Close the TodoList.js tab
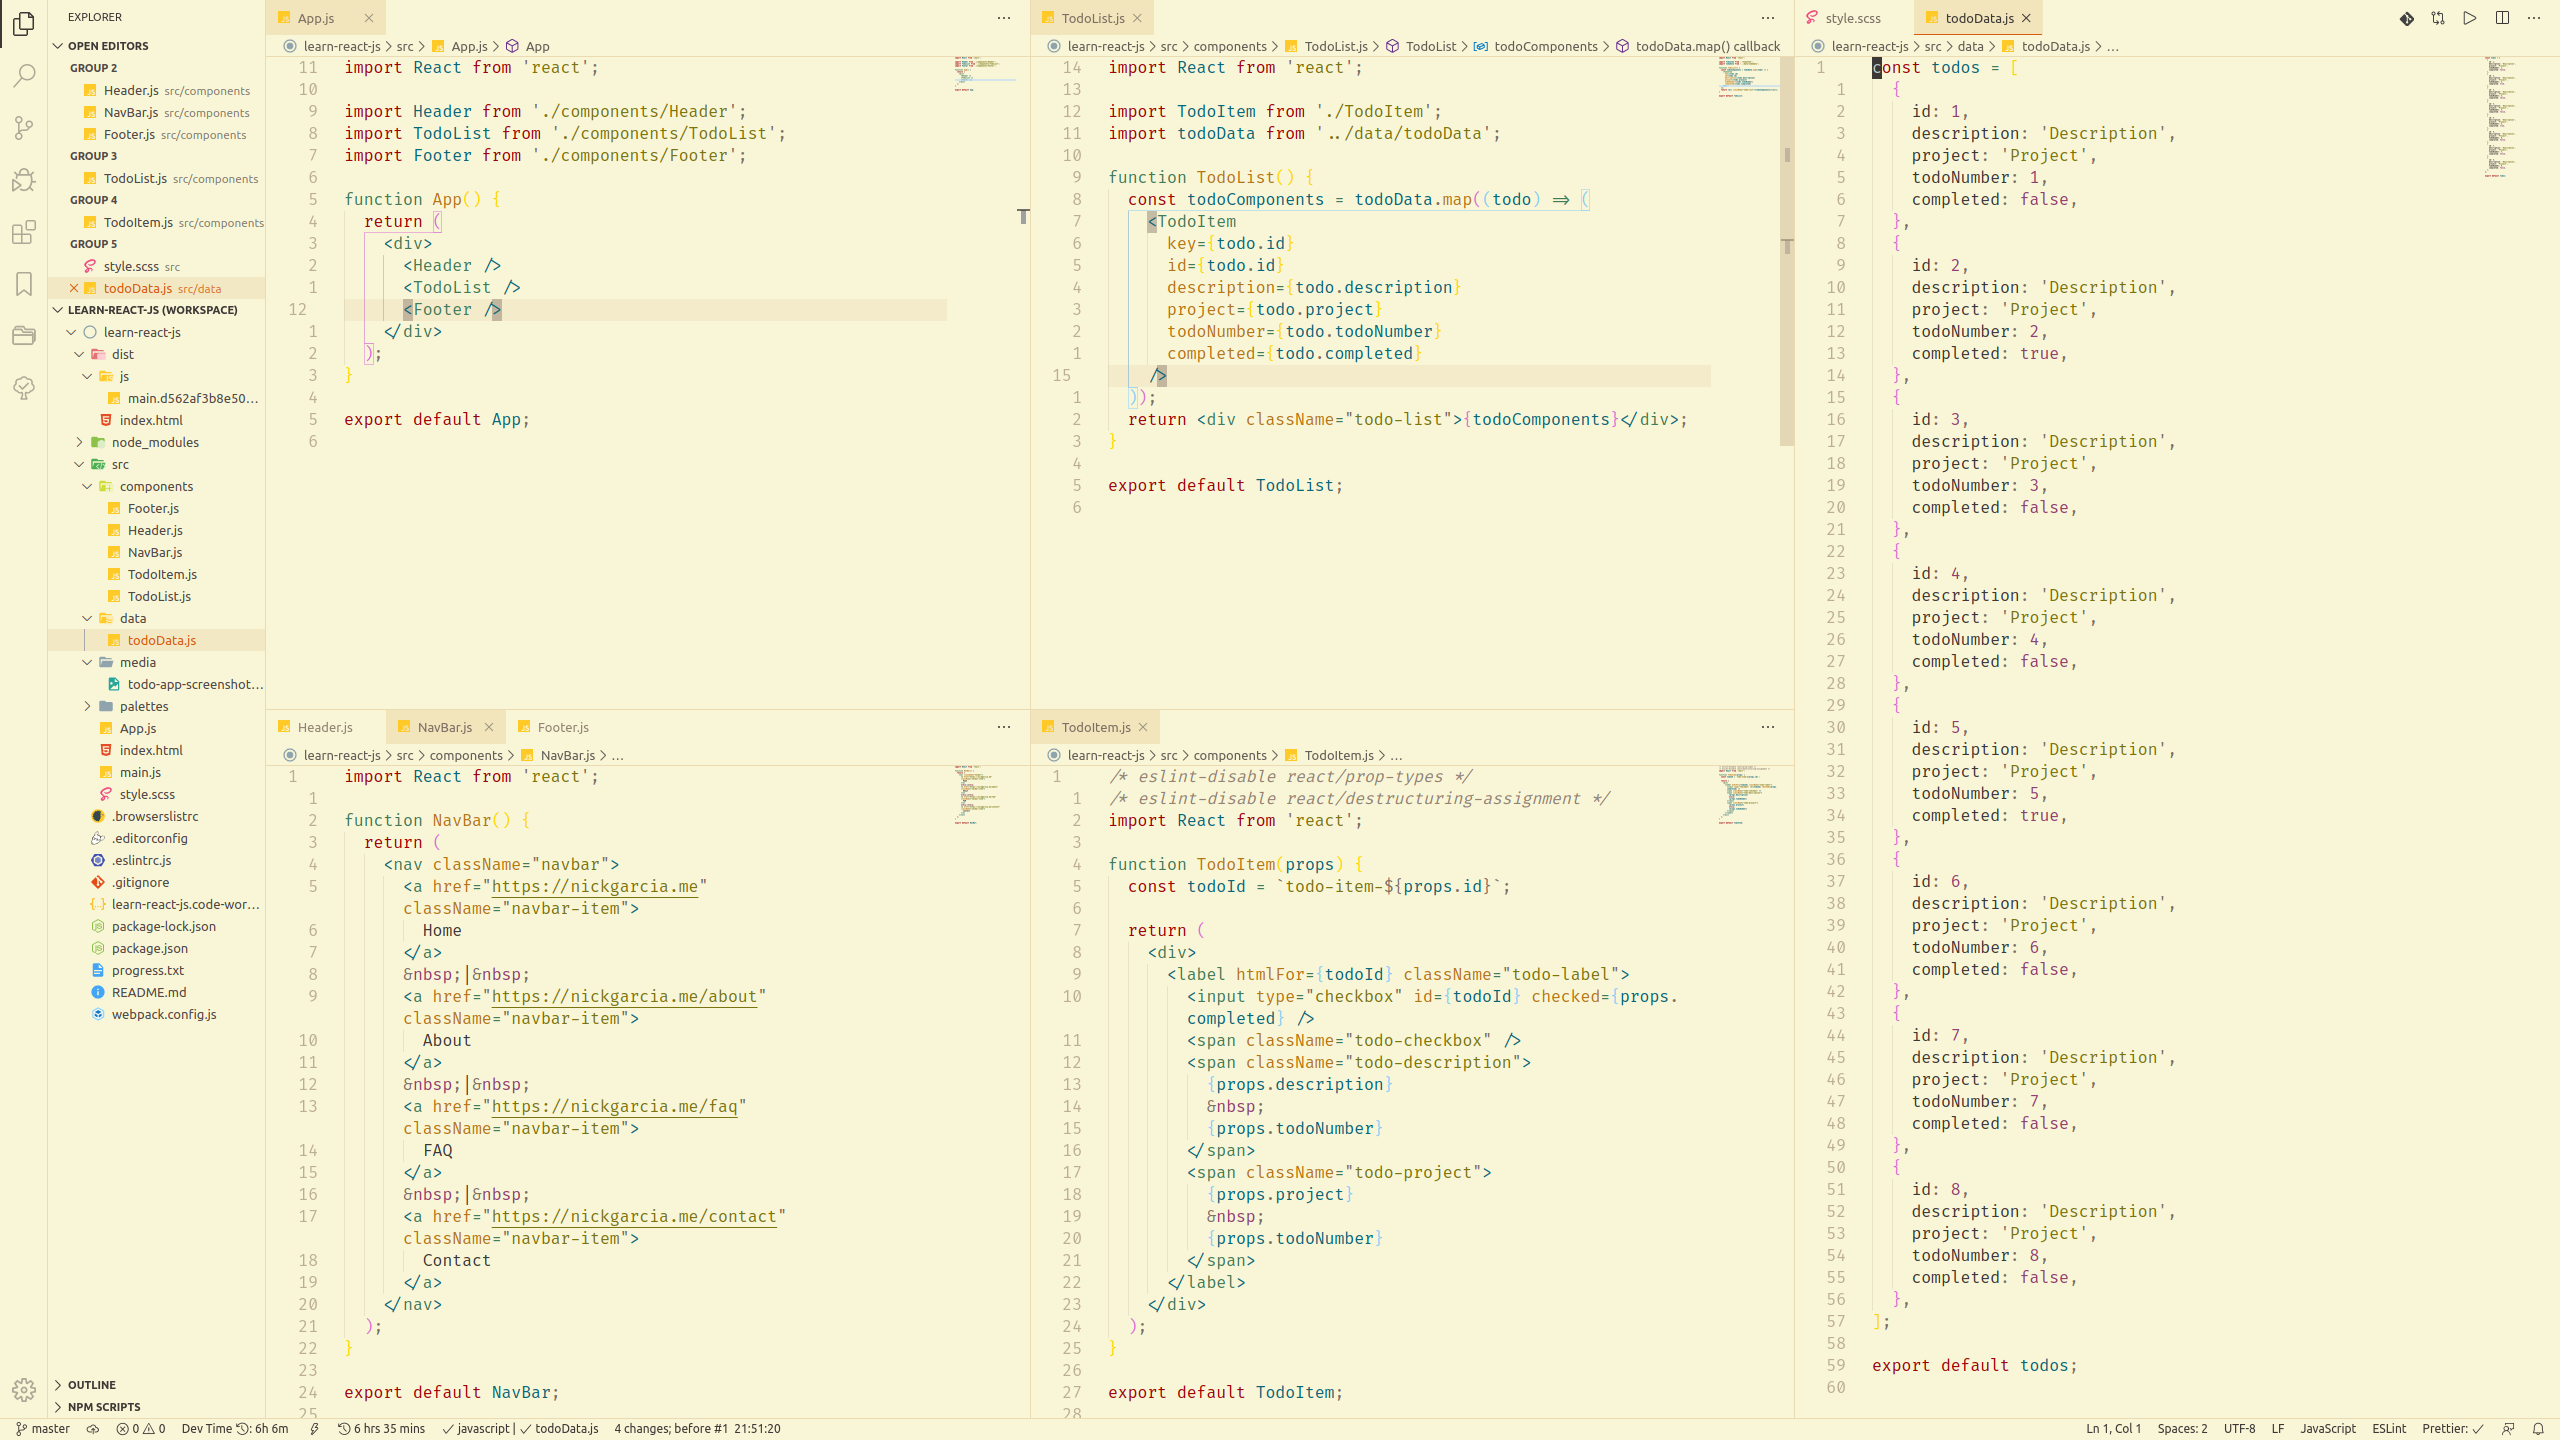This screenshot has height=1440, width=2560. tap(1137, 18)
